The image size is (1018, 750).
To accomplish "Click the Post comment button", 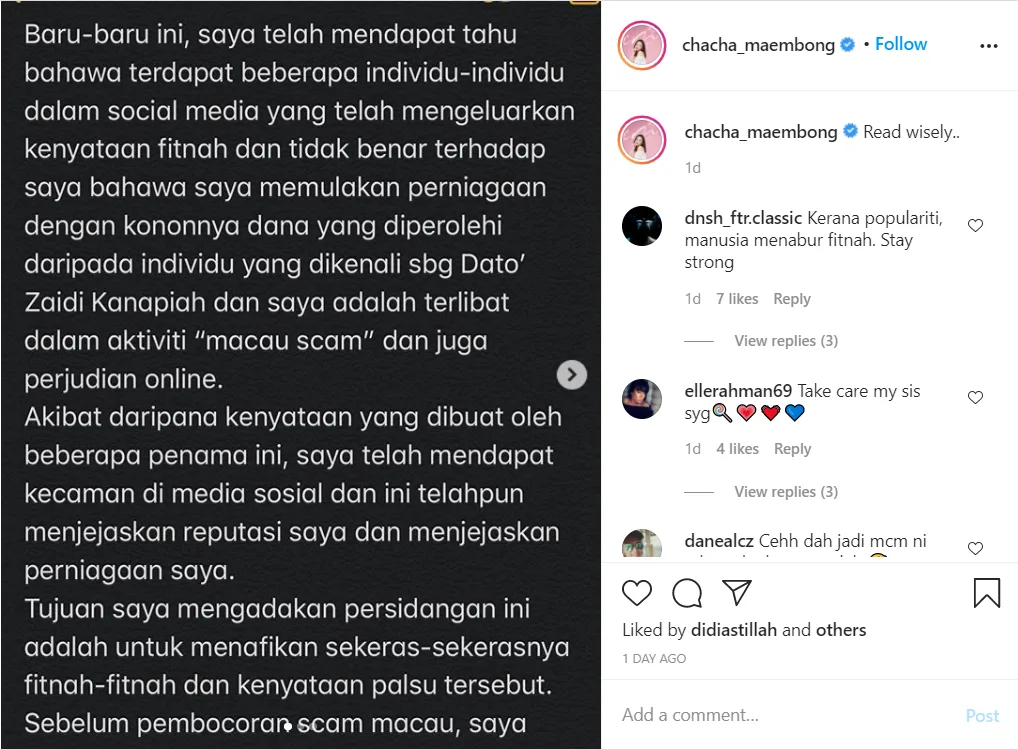I will pos(982,716).
